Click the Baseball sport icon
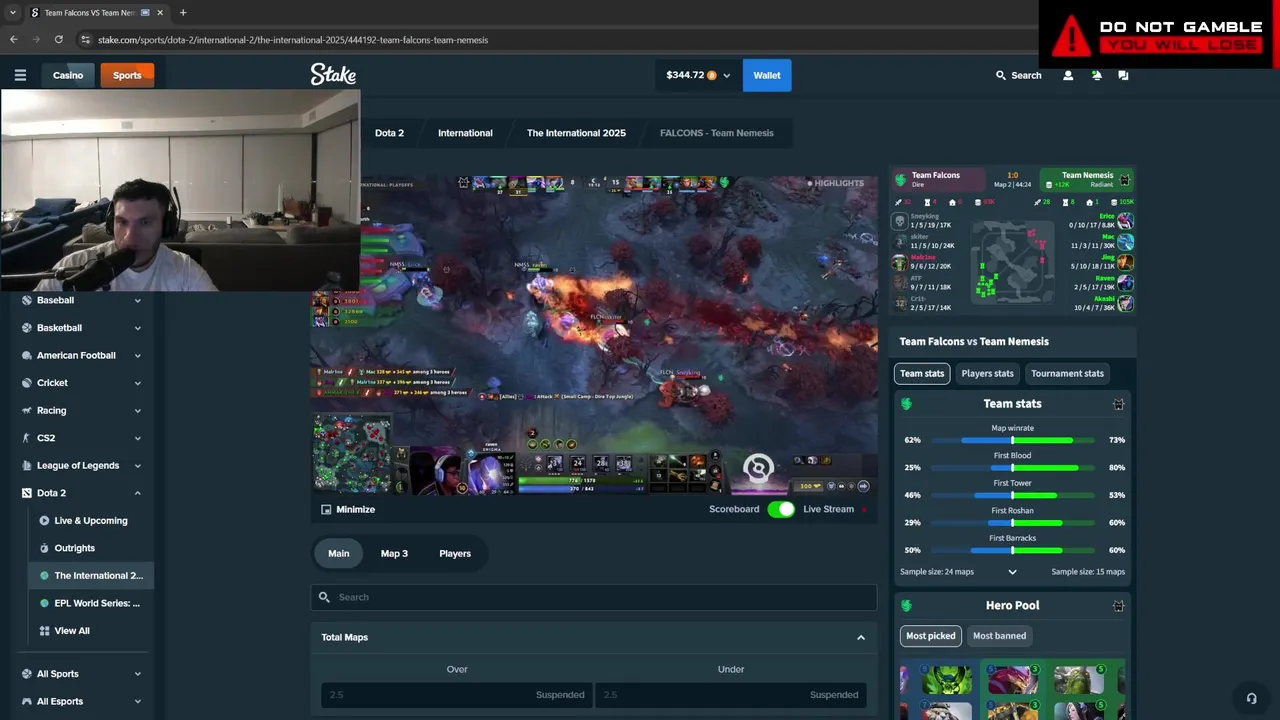Viewport: 1280px width, 720px height. point(27,300)
